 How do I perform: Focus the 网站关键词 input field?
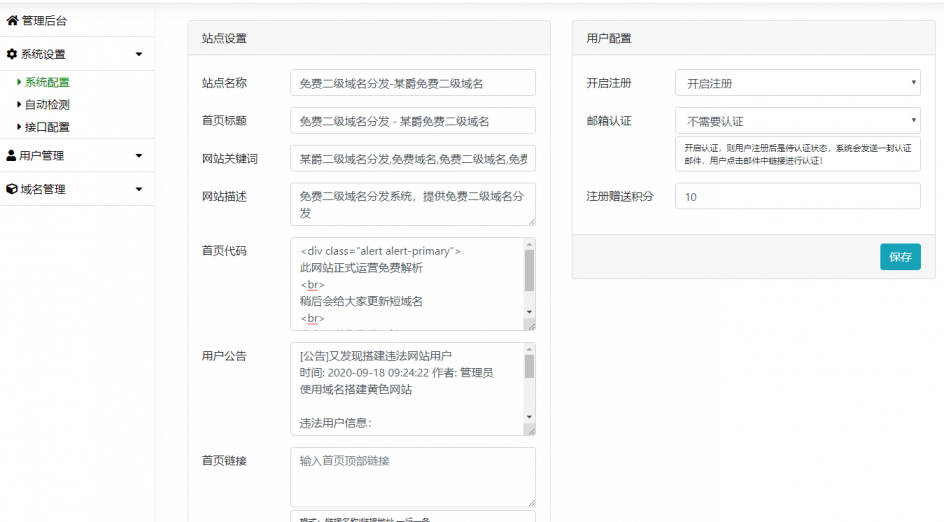[x=413, y=158]
